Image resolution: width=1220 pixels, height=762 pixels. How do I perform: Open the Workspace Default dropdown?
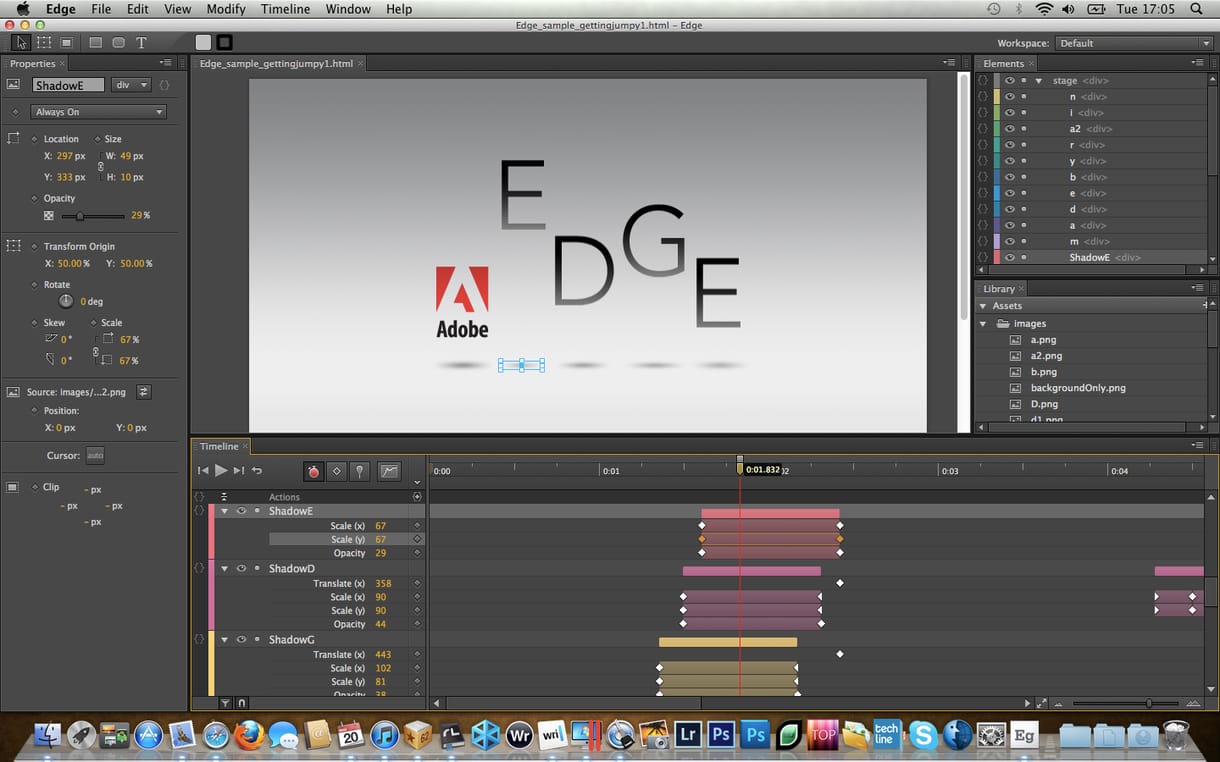click(1134, 43)
